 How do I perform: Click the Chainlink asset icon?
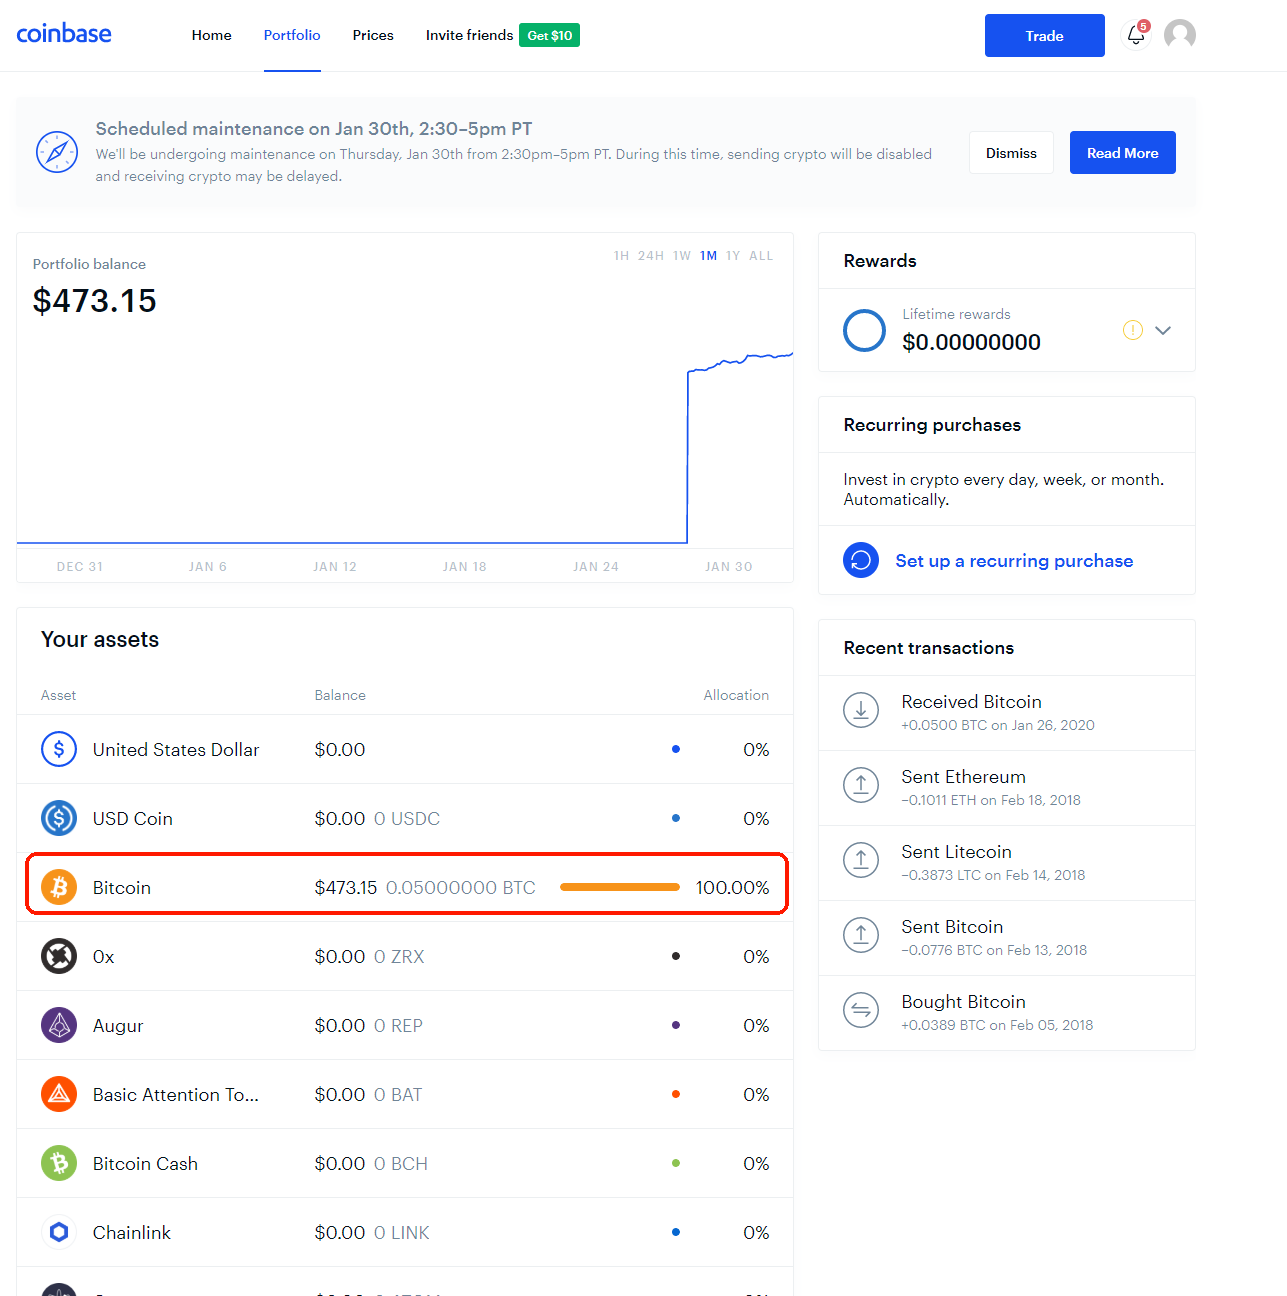[59, 1232]
